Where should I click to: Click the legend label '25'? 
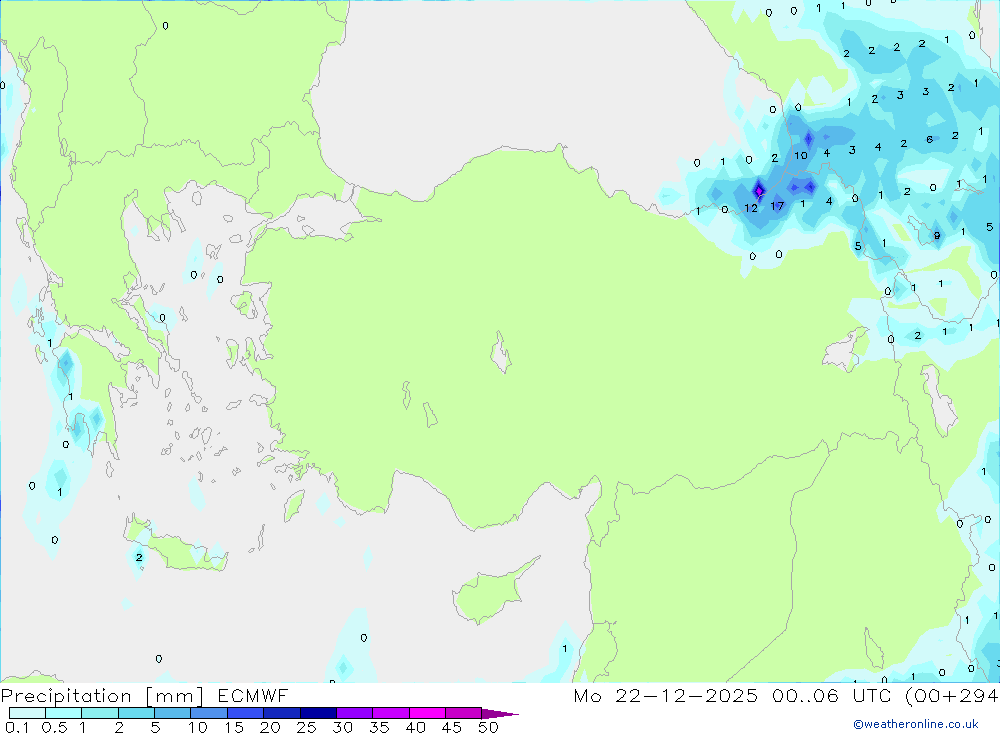tap(307, 727)
